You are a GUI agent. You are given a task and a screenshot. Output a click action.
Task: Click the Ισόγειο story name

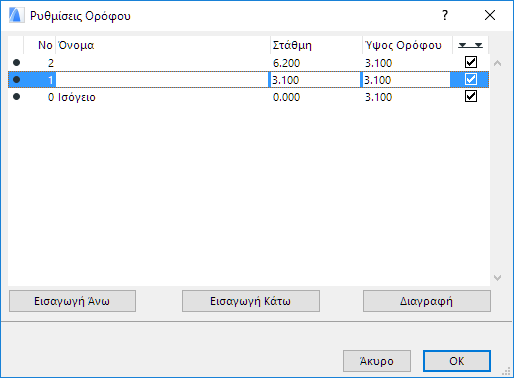point(77,97)
